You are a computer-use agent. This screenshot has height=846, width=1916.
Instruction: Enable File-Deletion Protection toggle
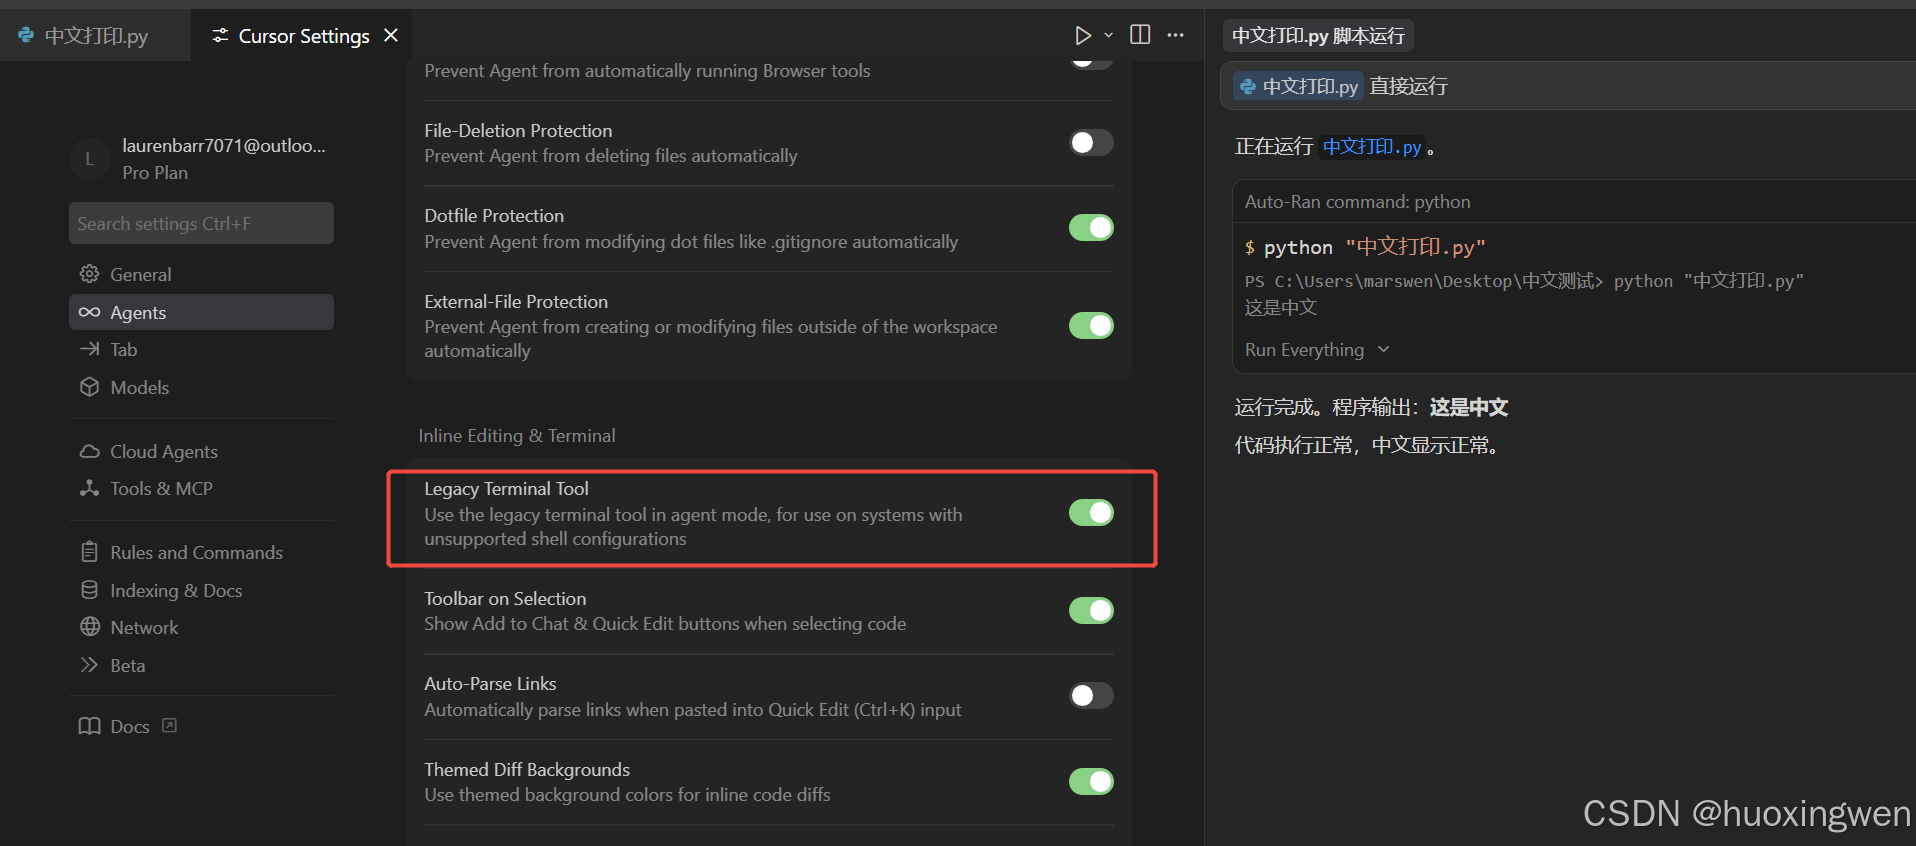coord(1091,142)
